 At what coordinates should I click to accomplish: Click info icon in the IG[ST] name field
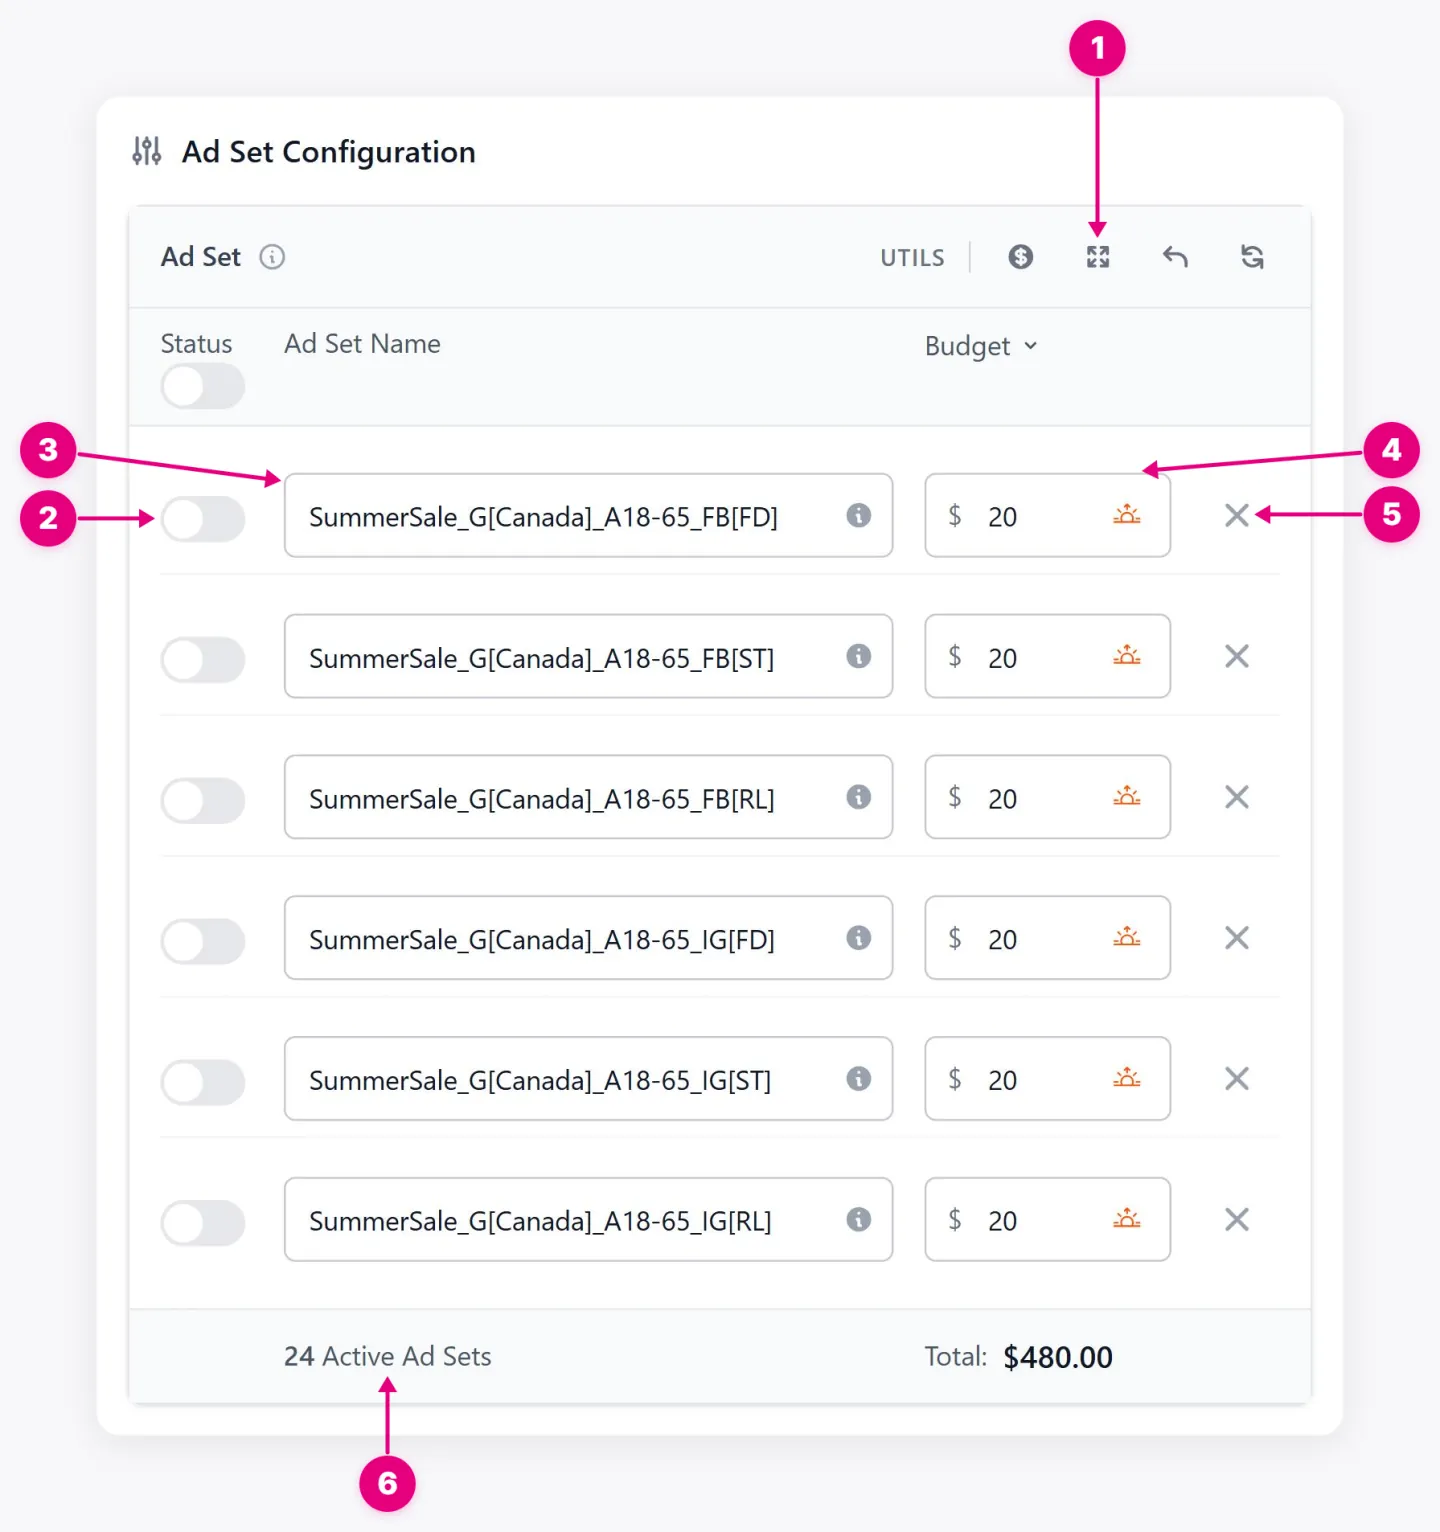pyautogui.click(x=858, y=1079)
